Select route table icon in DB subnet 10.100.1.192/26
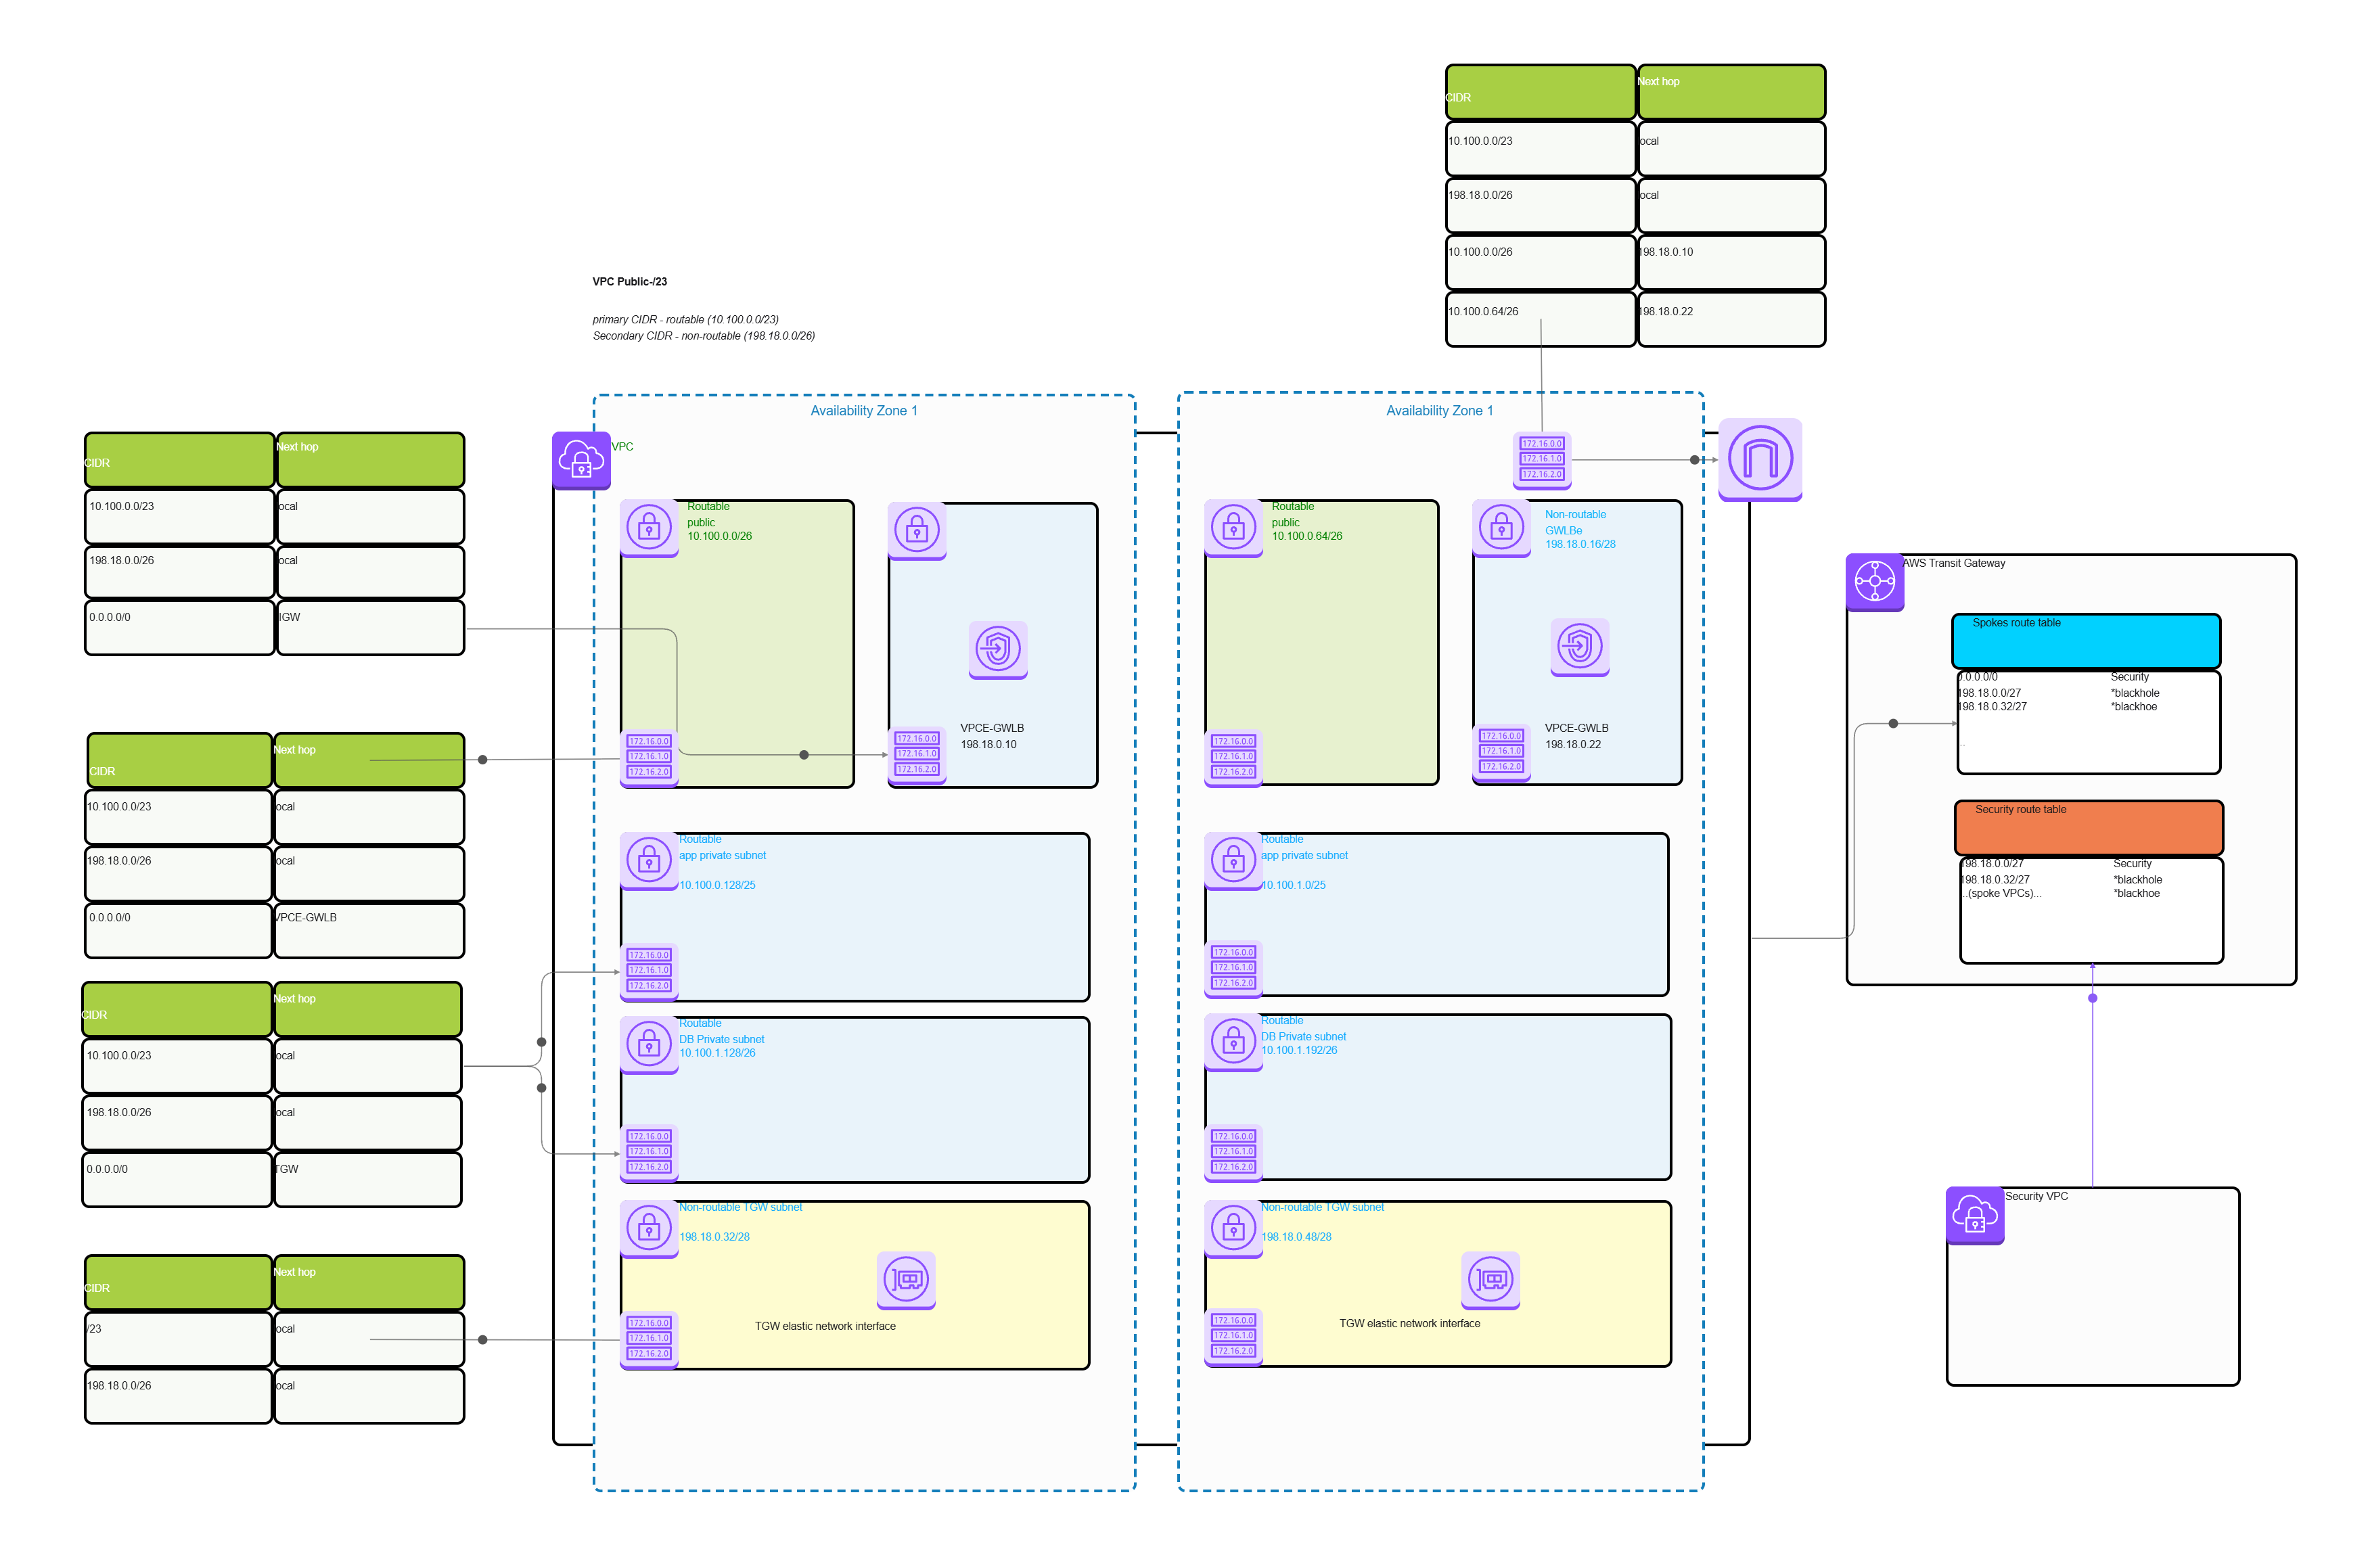Viewport: 2368px width, 1568px height. click(x=1233, y=1152)
